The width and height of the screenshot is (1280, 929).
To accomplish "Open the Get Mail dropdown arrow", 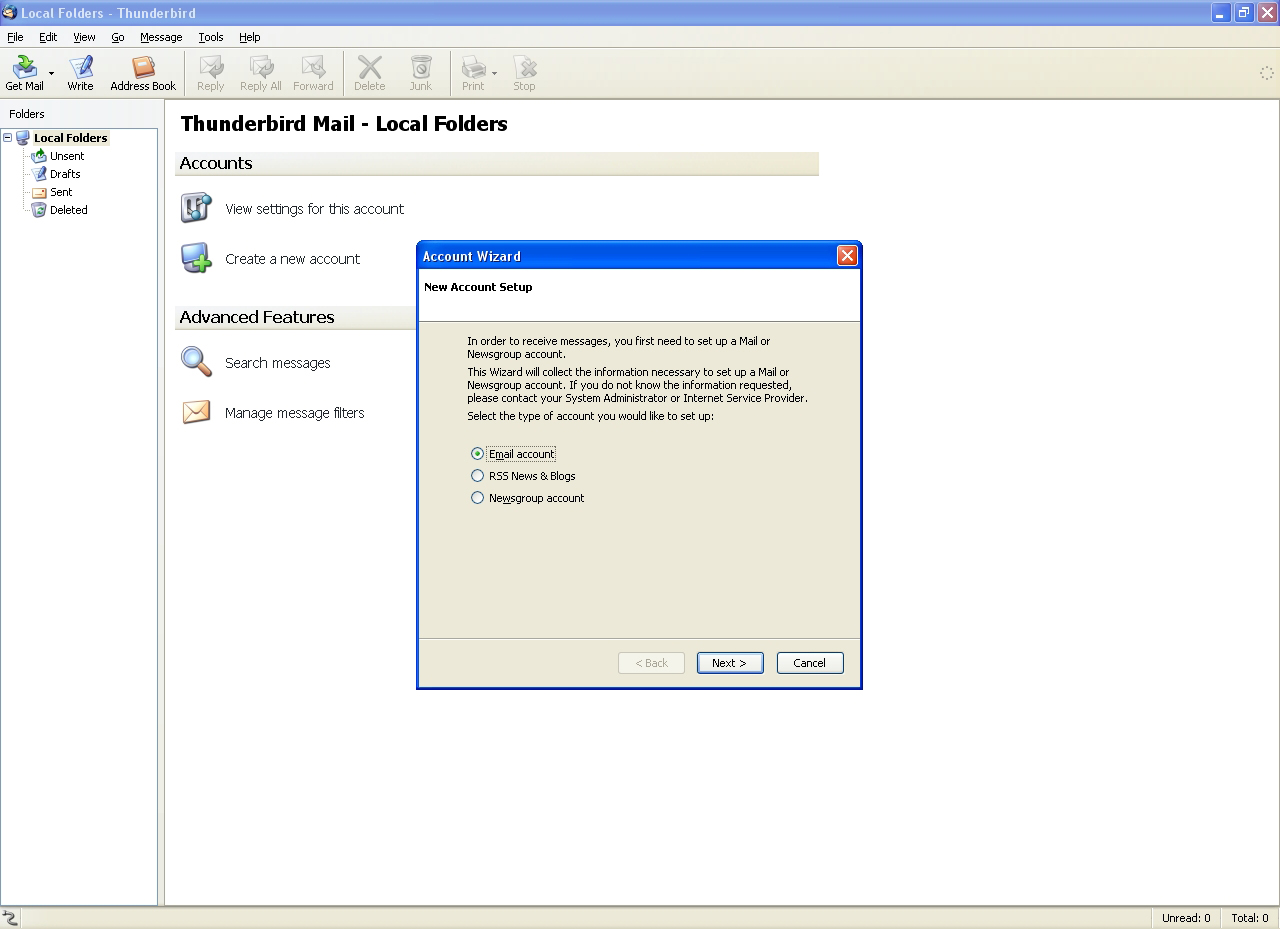I will click(51, 73).
